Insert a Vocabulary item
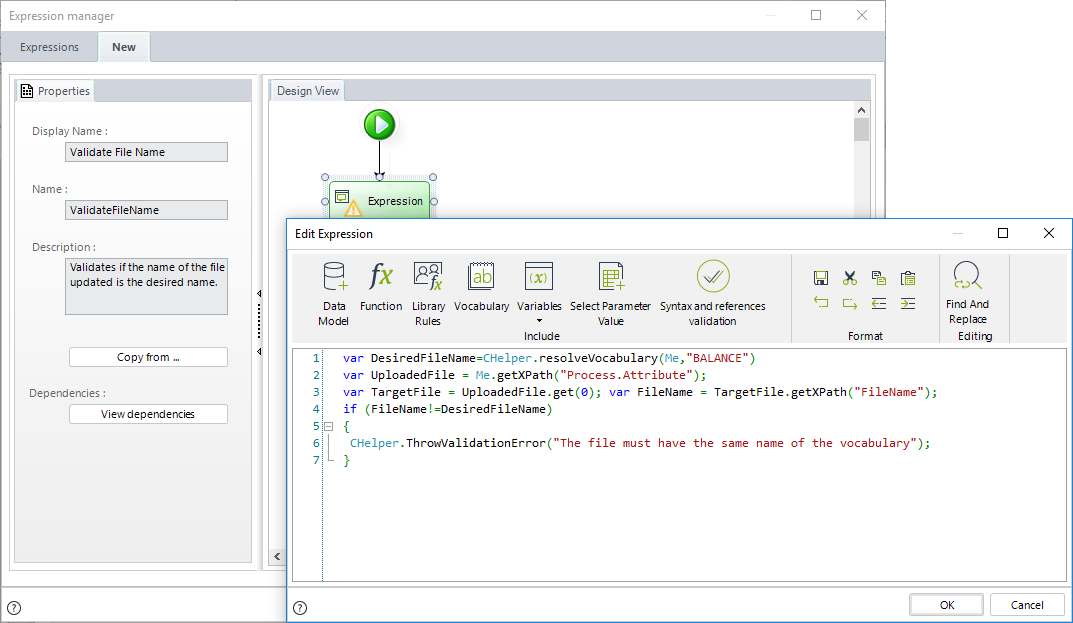 (481, 287)
